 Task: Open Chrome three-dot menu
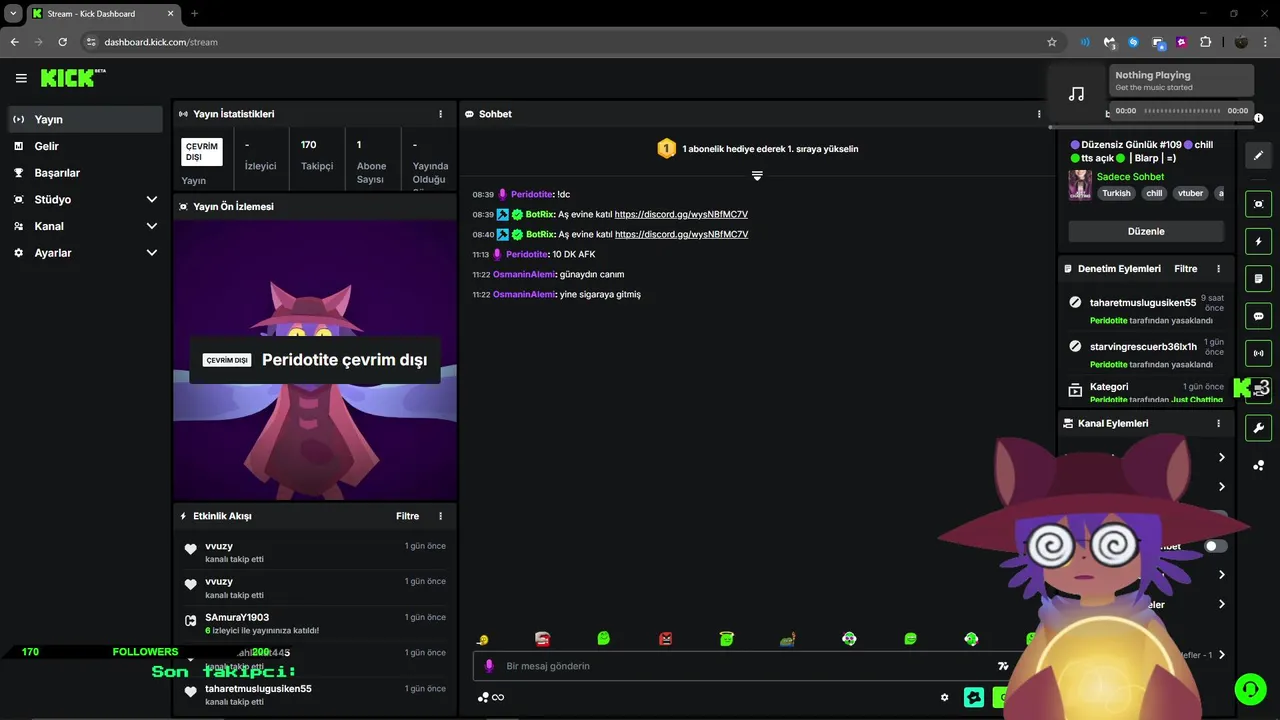click(1266, 42)
